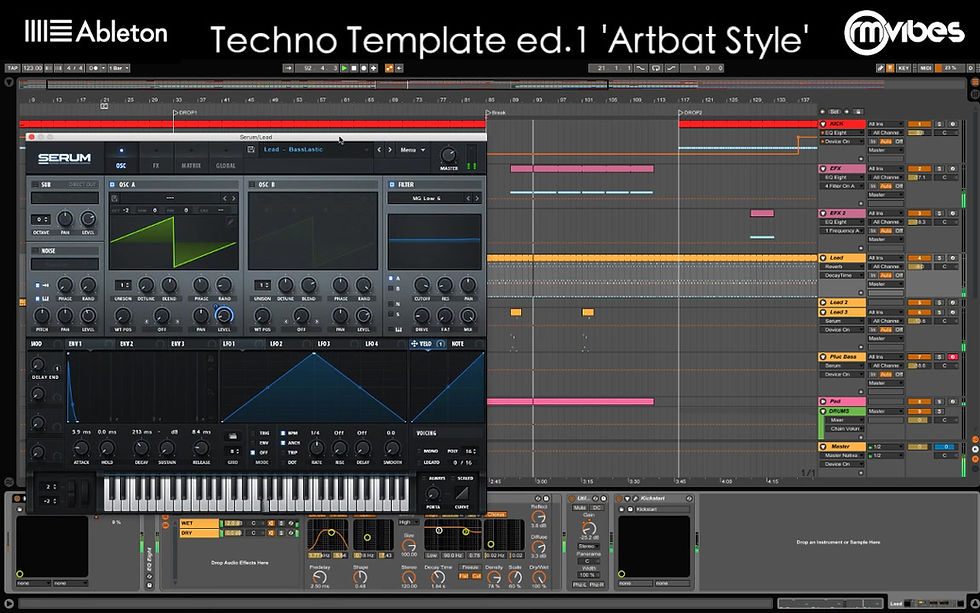Toggle the metronome button
This screenshot has height=613, width=980.
coord(94,67)
